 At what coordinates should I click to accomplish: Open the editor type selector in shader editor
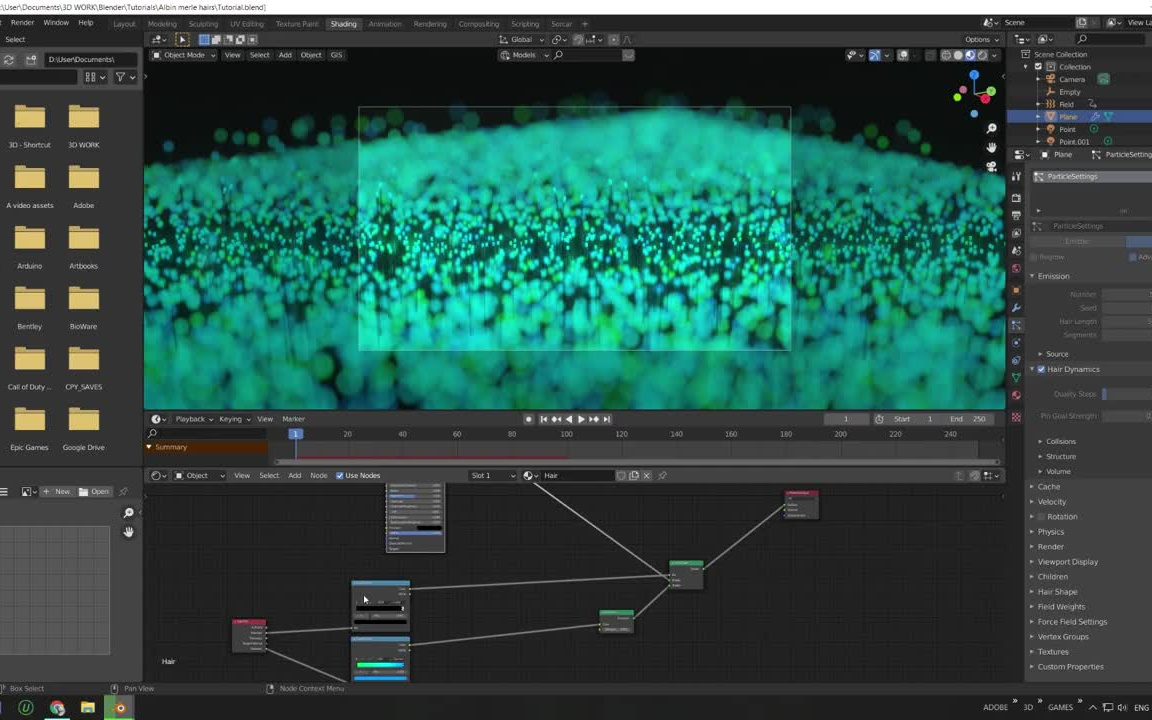(155, 475)
